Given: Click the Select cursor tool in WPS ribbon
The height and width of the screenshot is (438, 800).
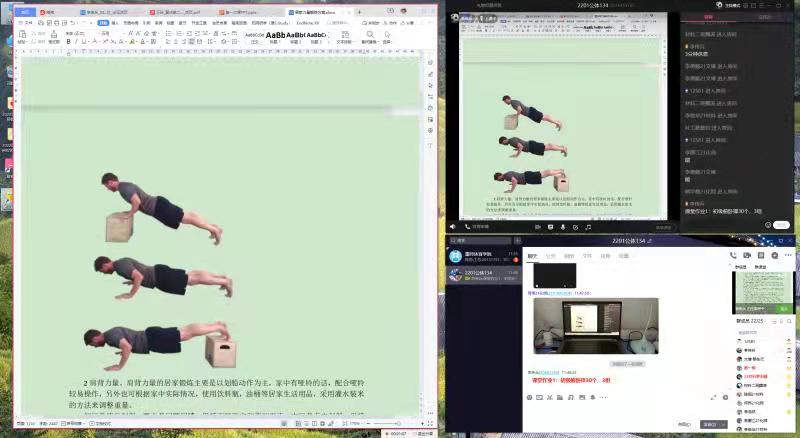Looking at the screenshot, I should coord(387,34).
